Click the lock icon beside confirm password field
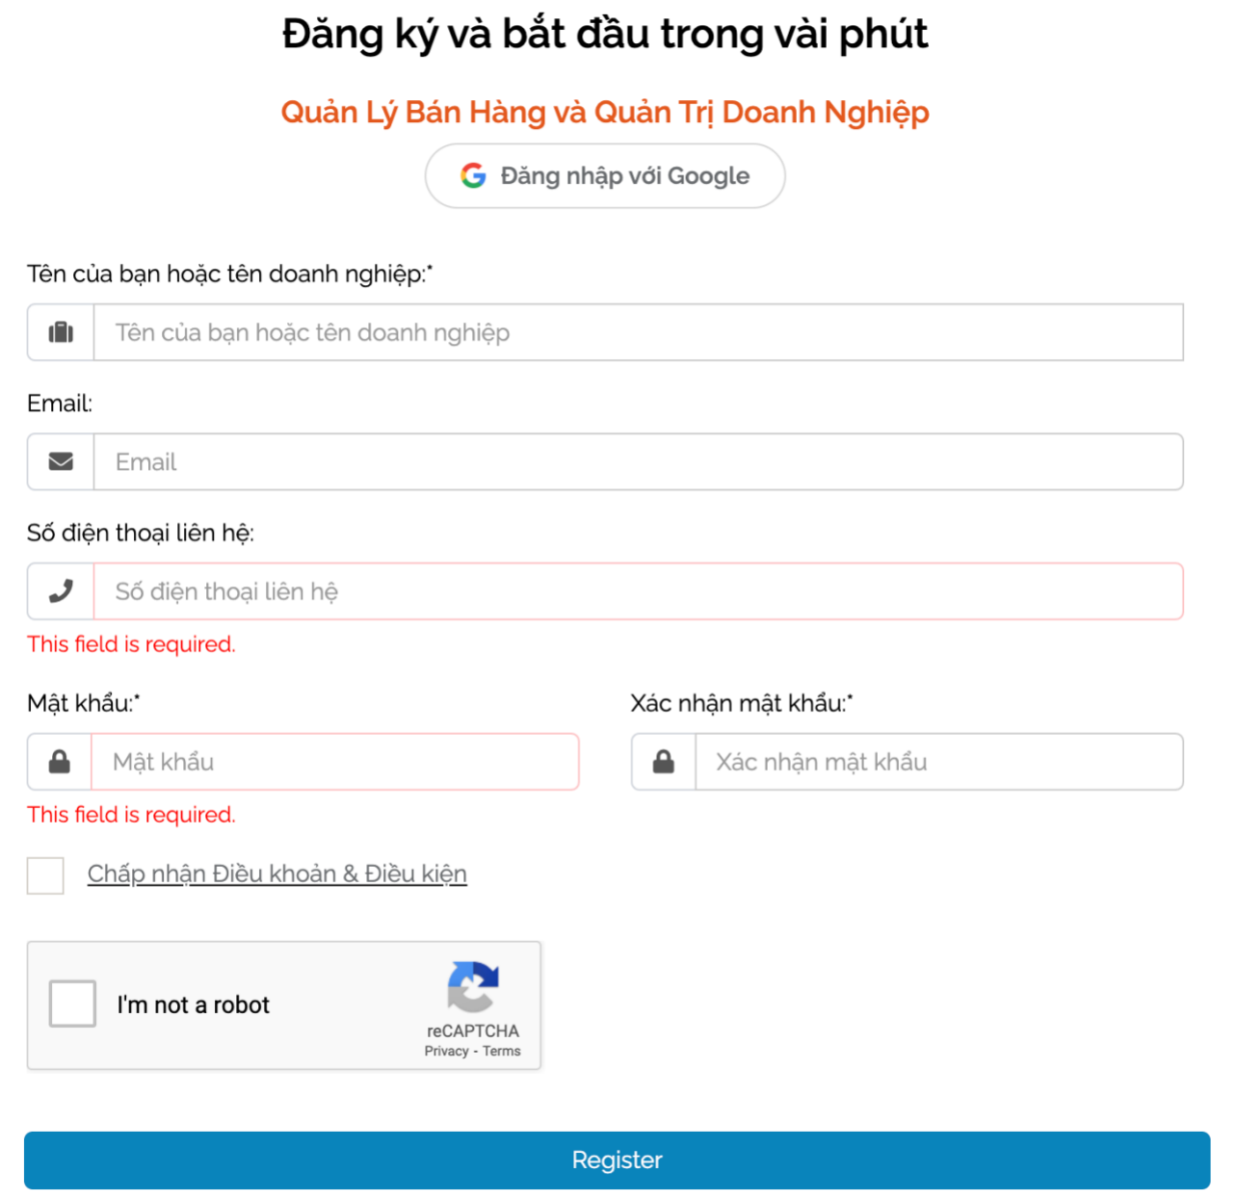 tap(663, 762)
